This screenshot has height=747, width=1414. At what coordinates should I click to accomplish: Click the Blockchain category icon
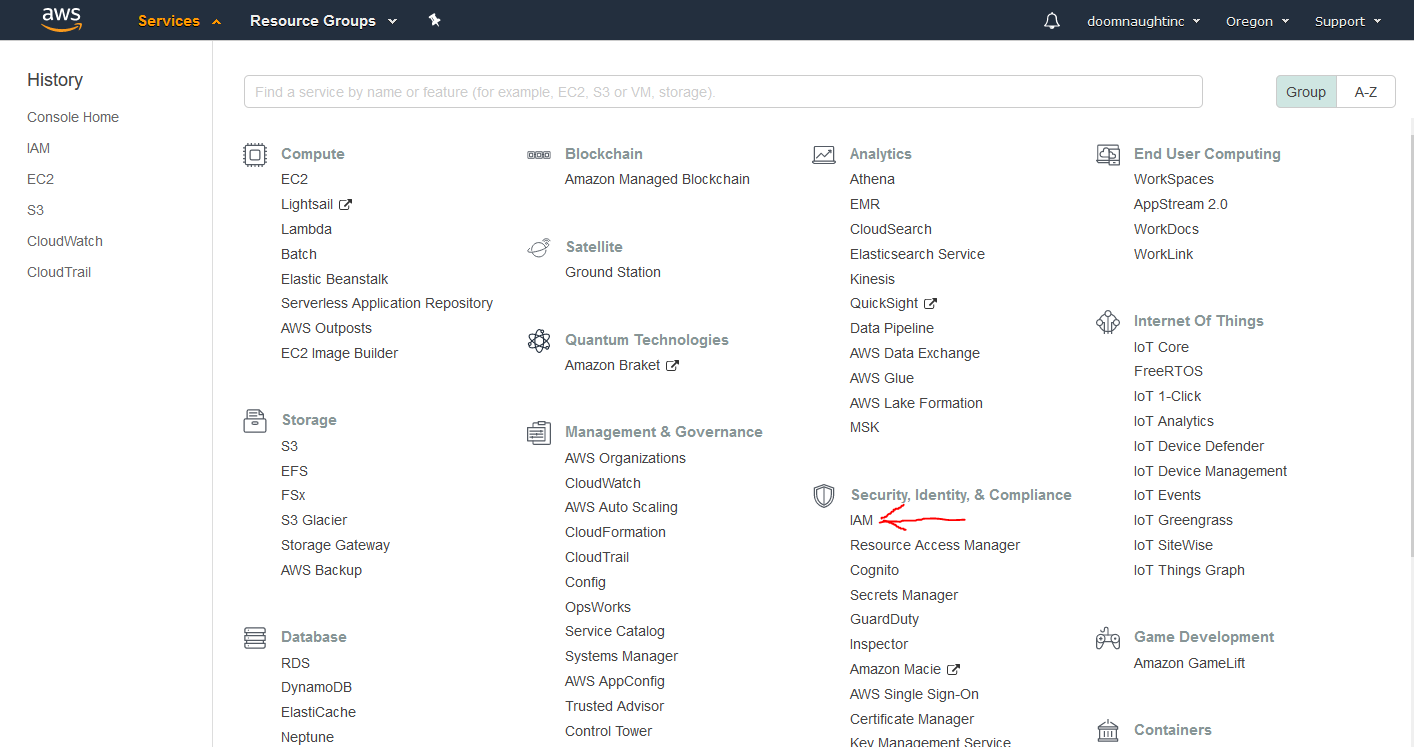(x=539, y=154)
